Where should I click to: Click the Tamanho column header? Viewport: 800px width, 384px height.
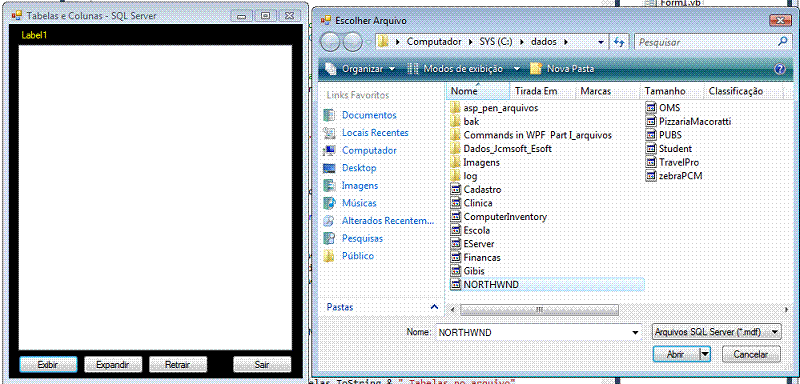[x=671, y=91]
